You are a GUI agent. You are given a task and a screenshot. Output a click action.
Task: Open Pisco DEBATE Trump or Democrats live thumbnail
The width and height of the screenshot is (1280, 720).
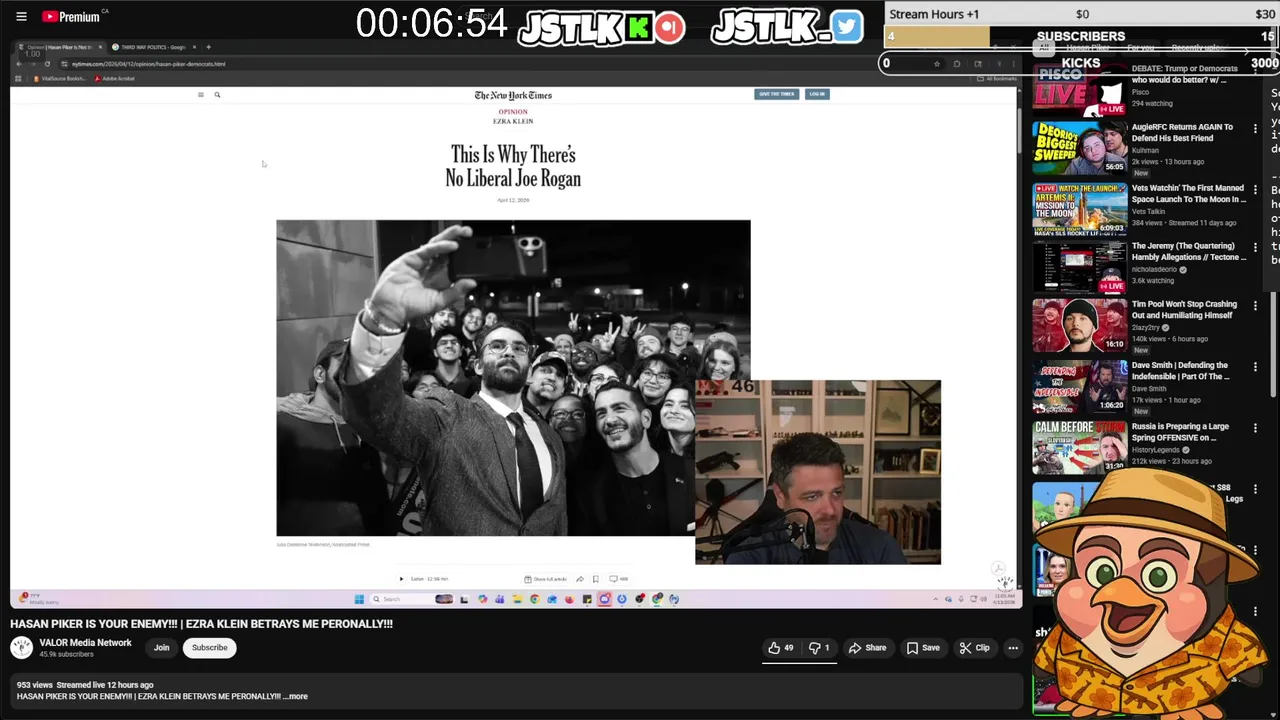1079,88
